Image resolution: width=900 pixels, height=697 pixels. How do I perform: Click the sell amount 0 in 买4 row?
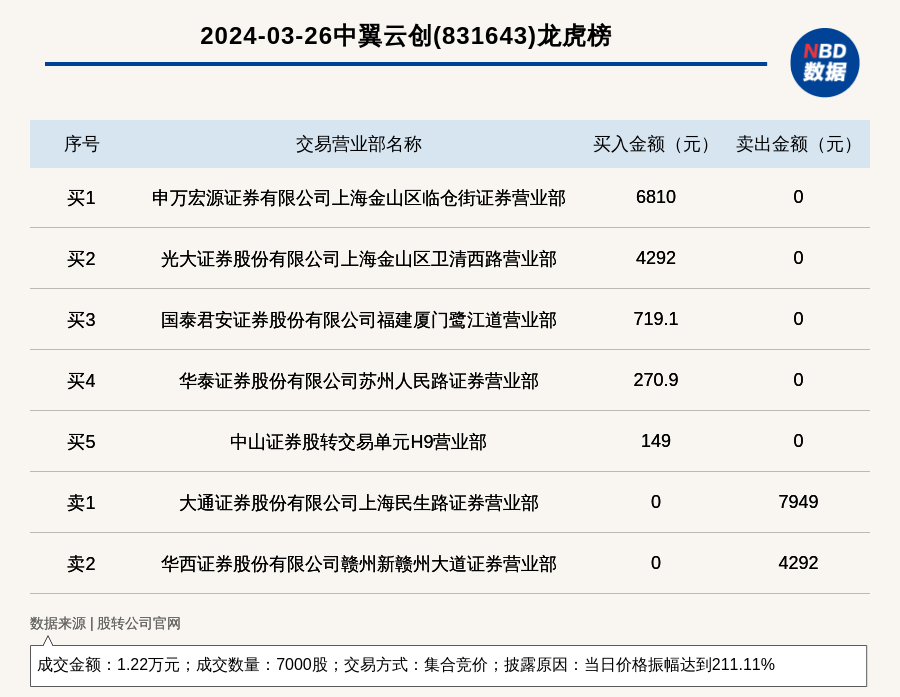(x=798, y=380)
